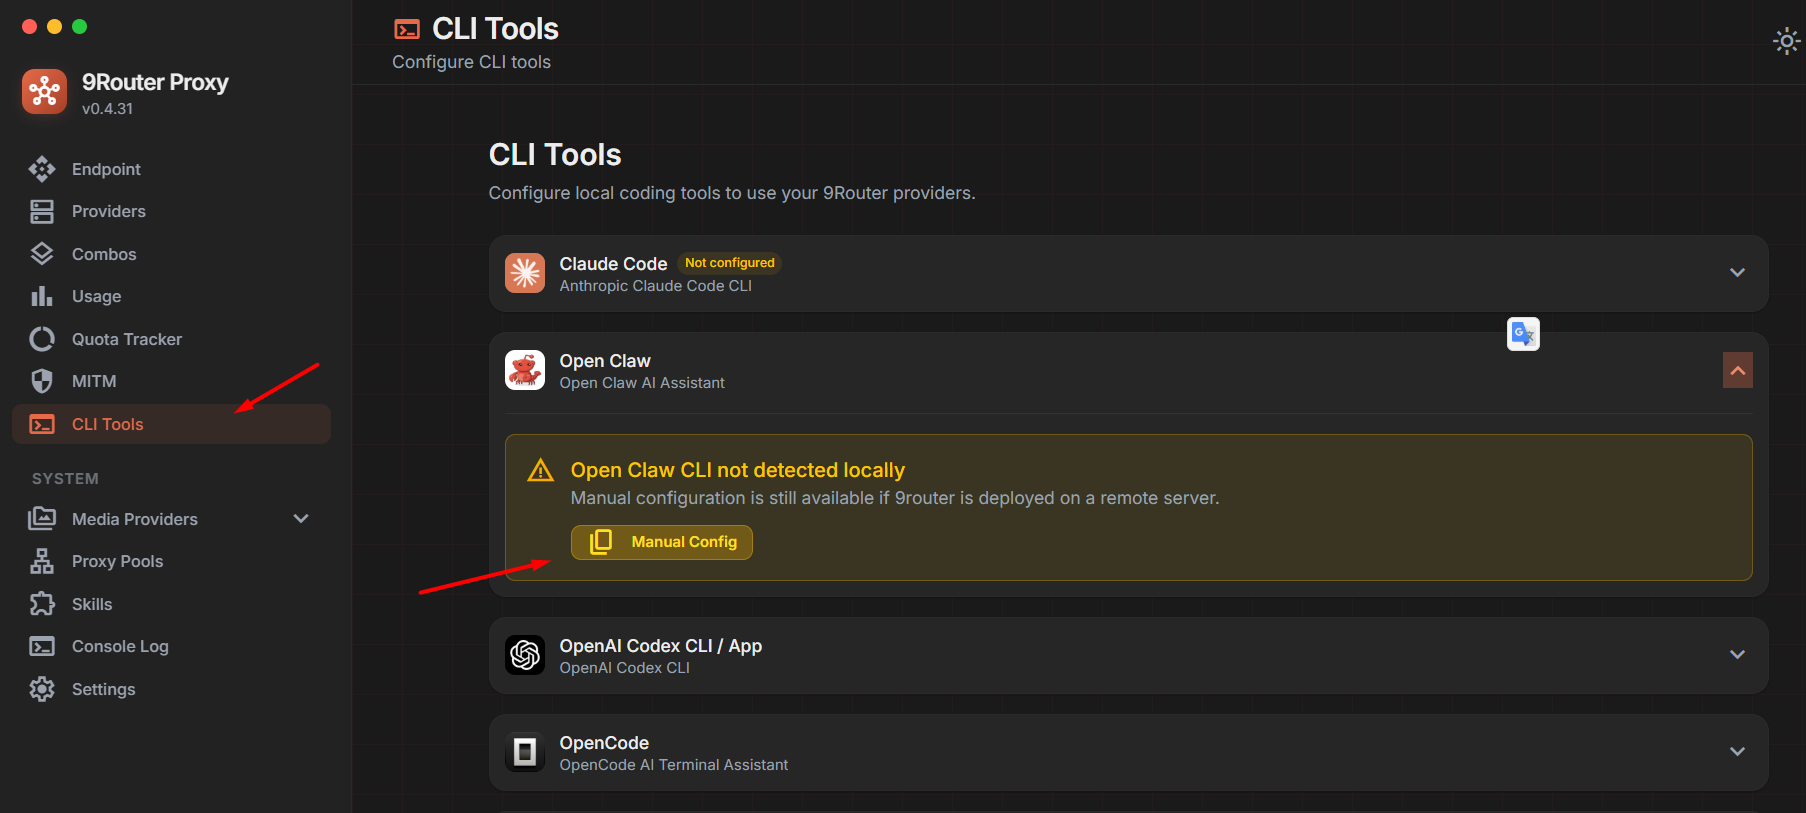Viewport: 1806px width, 813px height.
Task: Click the warning triangle icon in Open Claw alert
Action: [541, 470]
